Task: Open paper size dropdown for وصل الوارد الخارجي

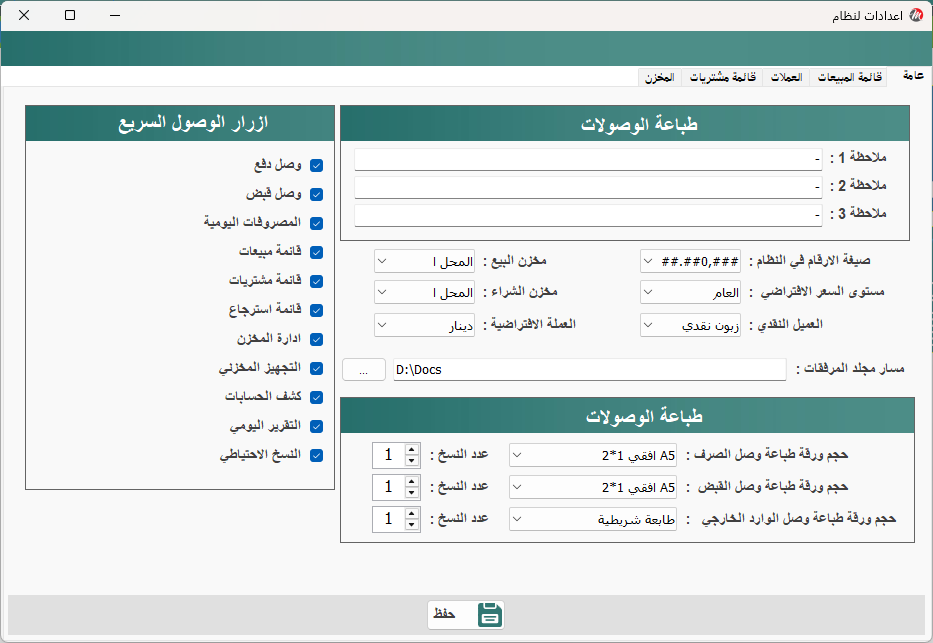Action: click(593, 519)
